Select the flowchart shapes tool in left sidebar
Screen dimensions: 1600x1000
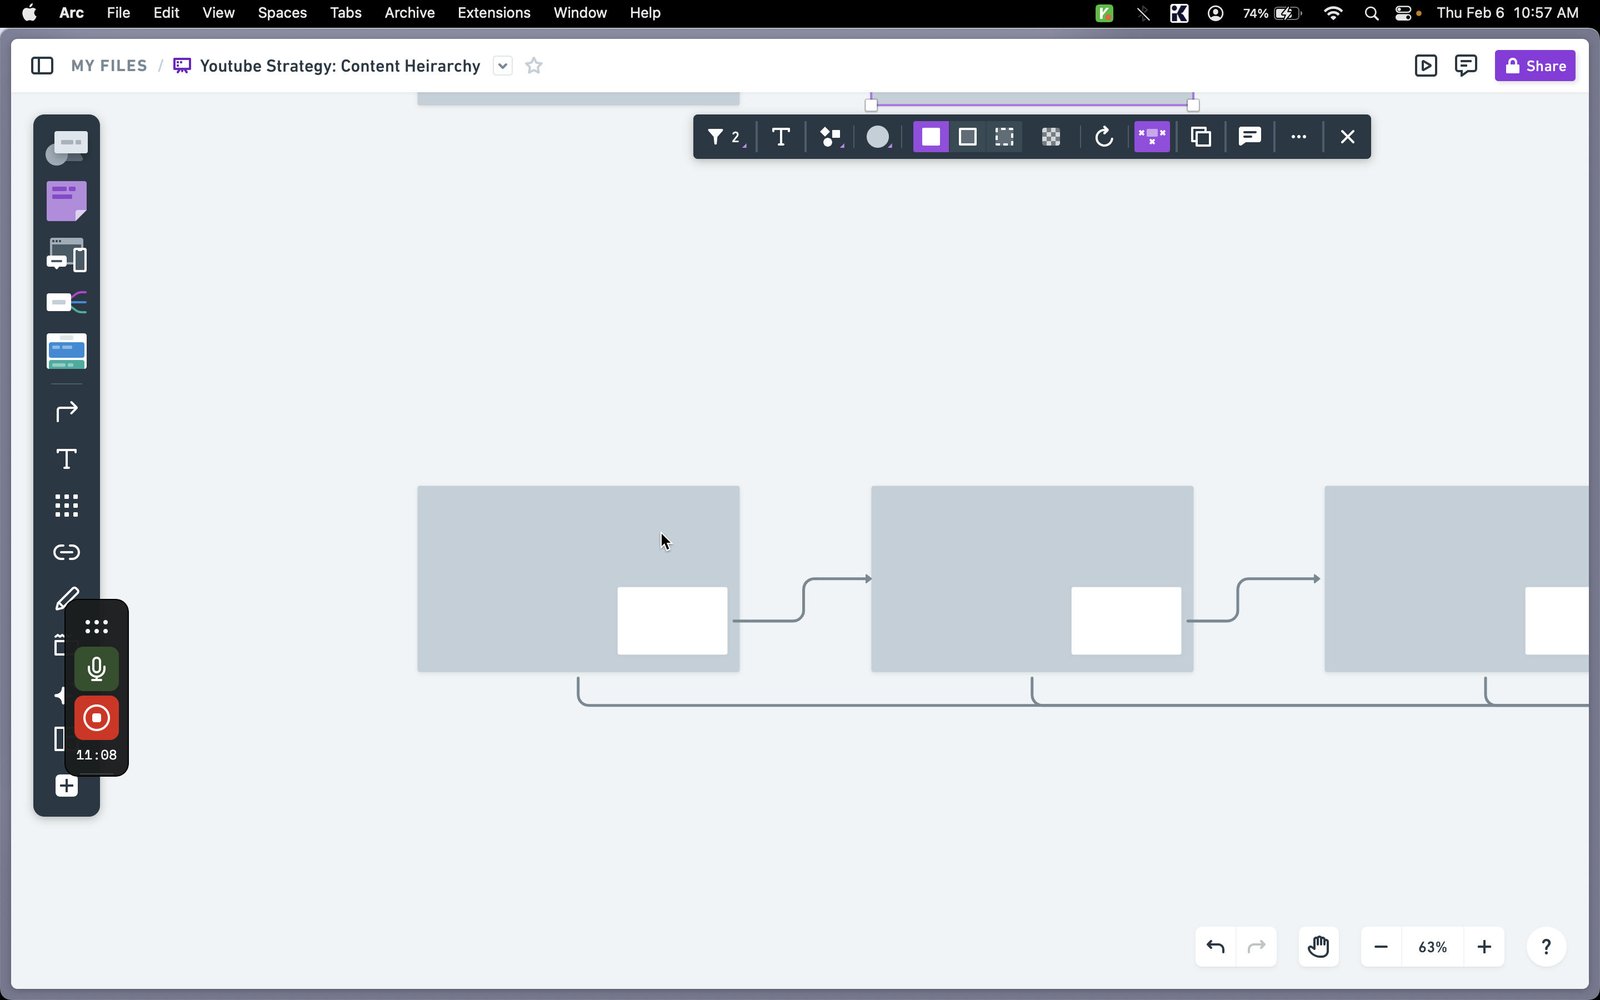pos(66,148)
